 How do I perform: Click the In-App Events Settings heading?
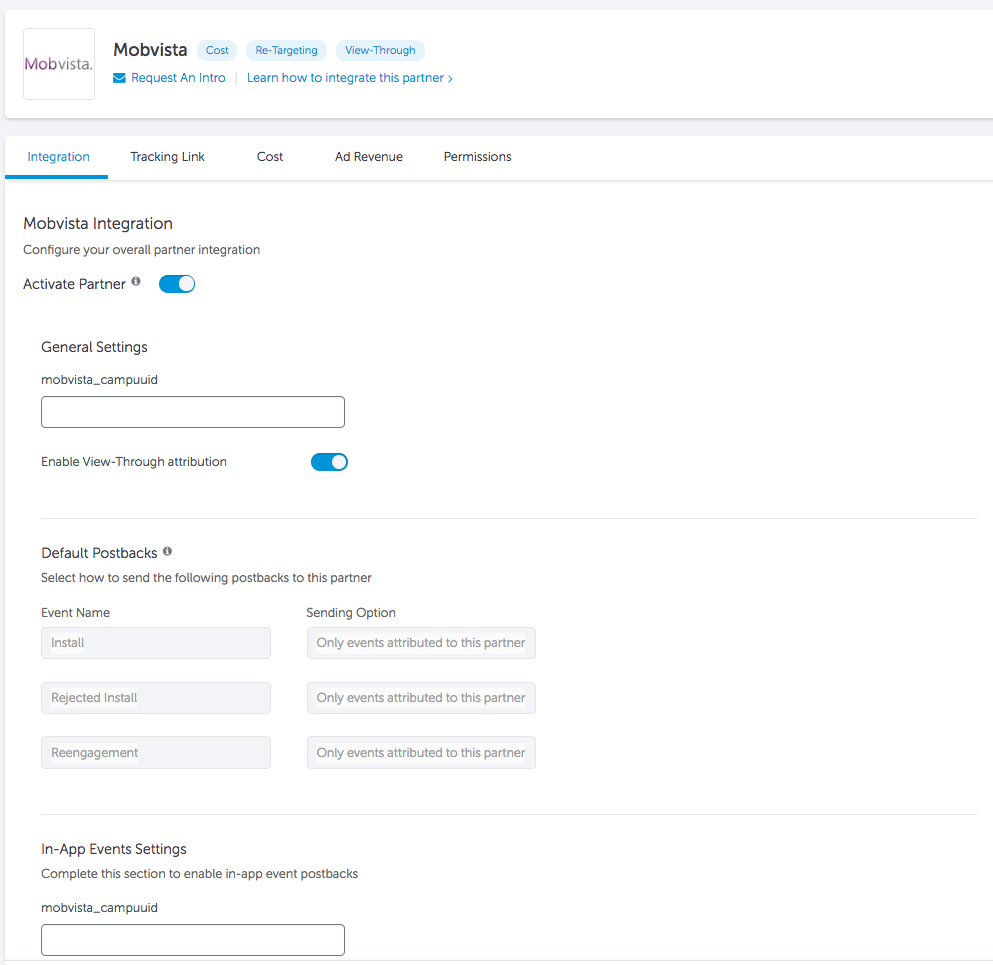pyautogui.click(x=114, y=849)
